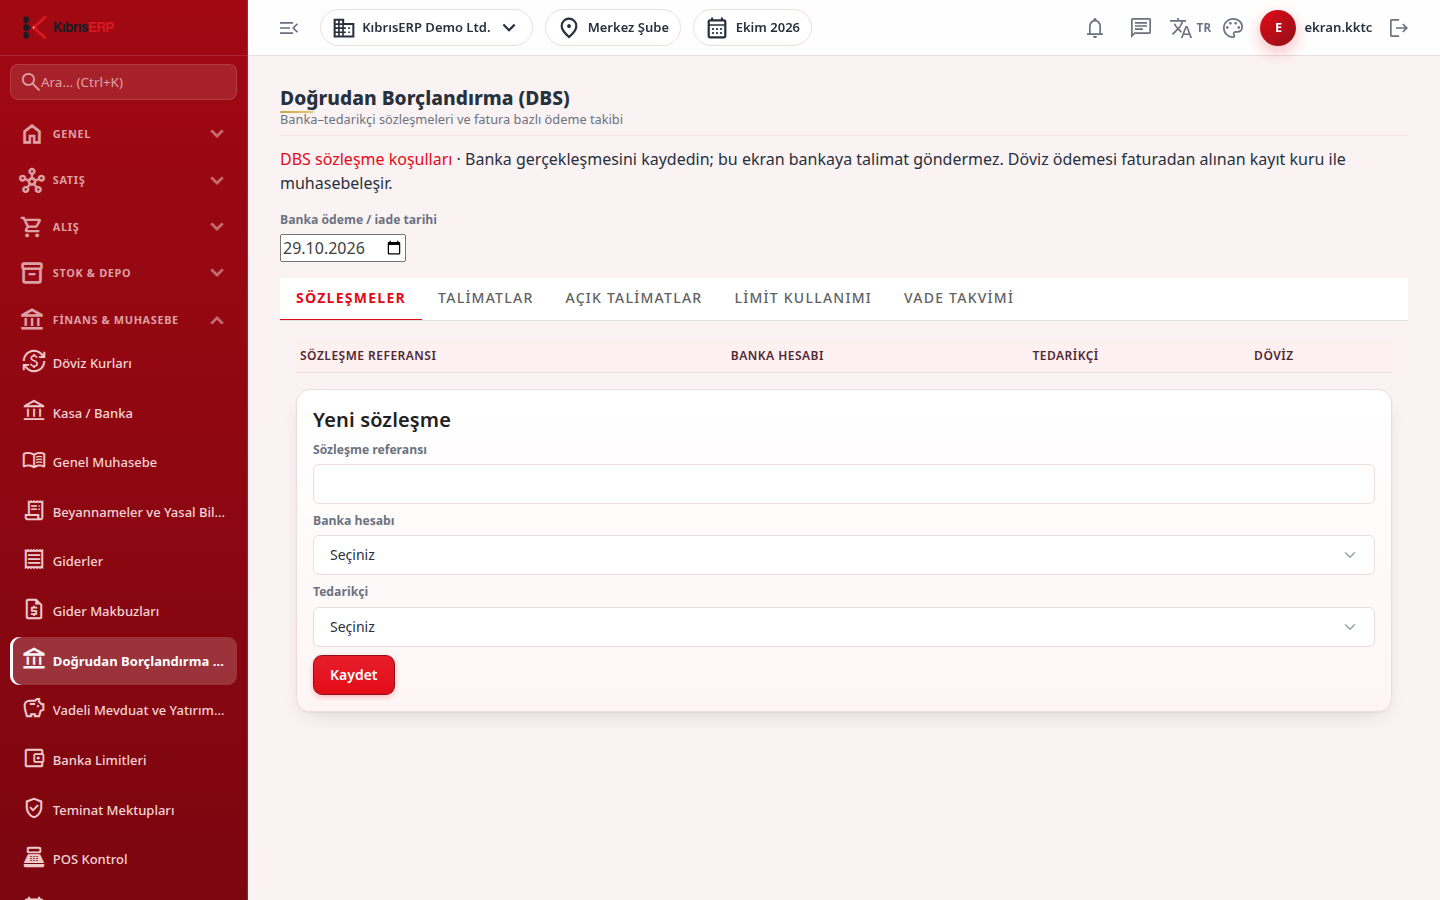This screenshot has height=900, width=1440.
Task: Open POS Kontrol in the sidebar
Action: [124, 859]
